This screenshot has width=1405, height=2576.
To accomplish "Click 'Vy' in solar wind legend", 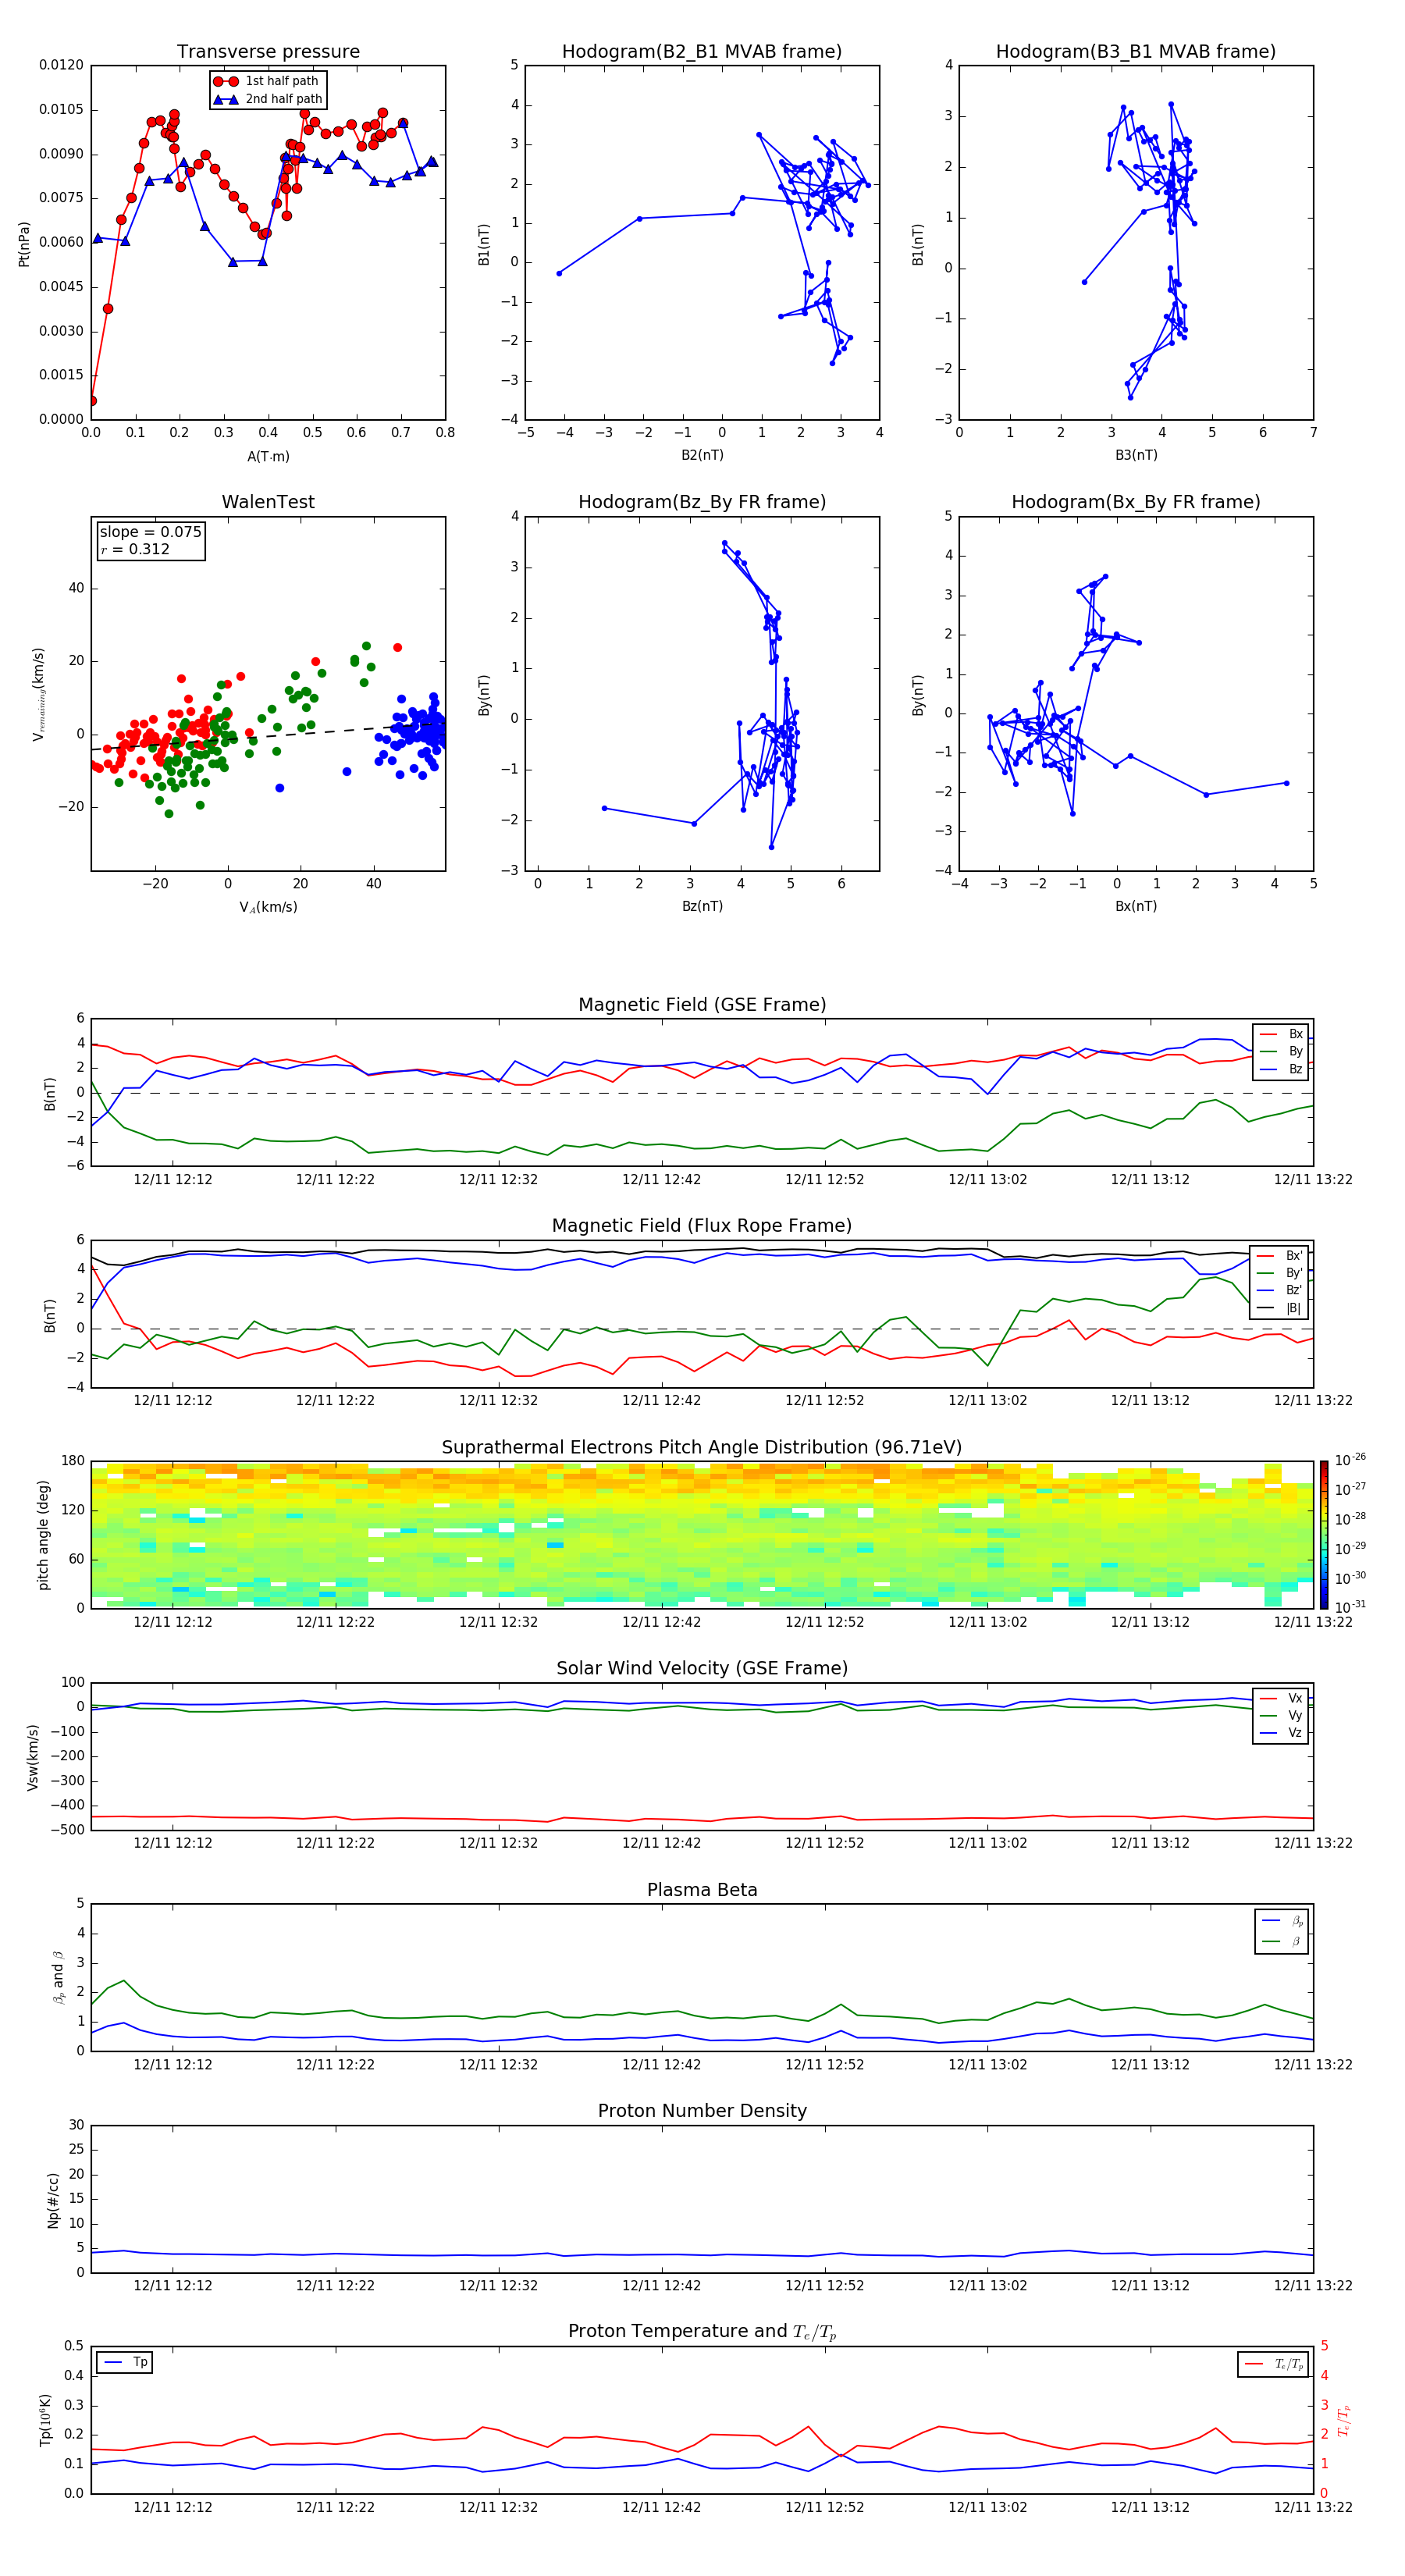I will pos(1295,1716).
